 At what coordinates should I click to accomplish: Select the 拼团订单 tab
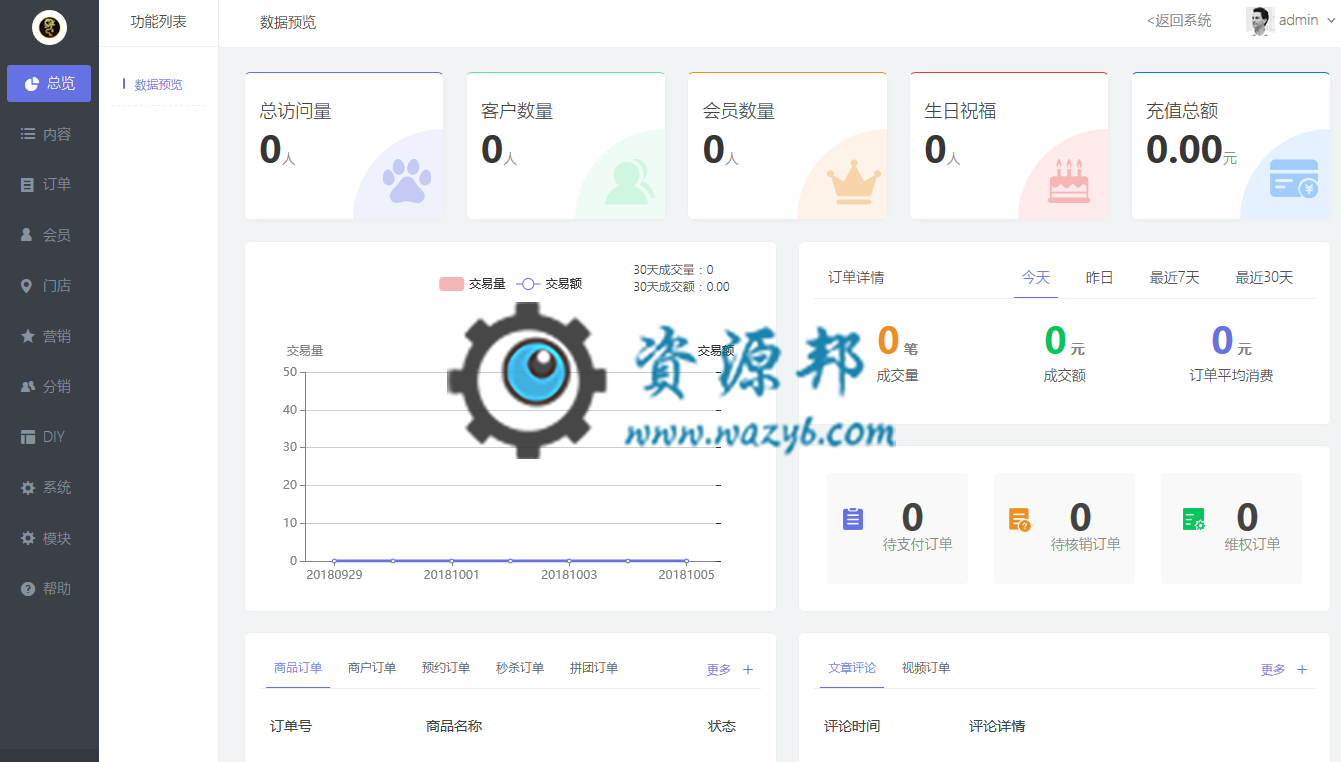594,668
